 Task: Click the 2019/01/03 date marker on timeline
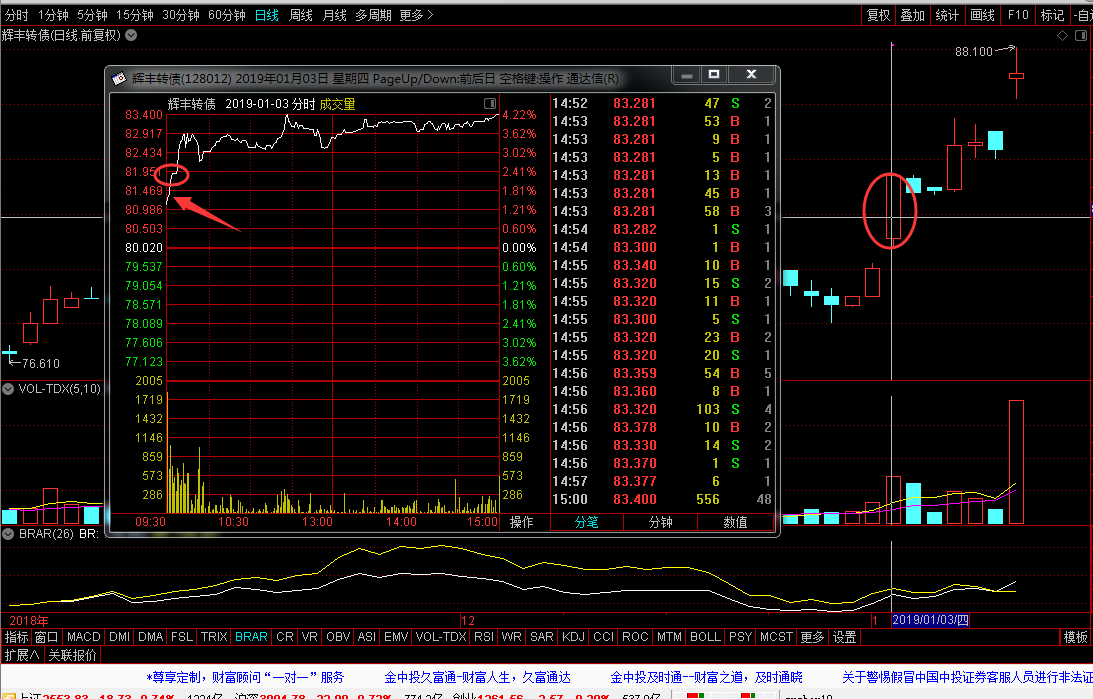(931, 620)
